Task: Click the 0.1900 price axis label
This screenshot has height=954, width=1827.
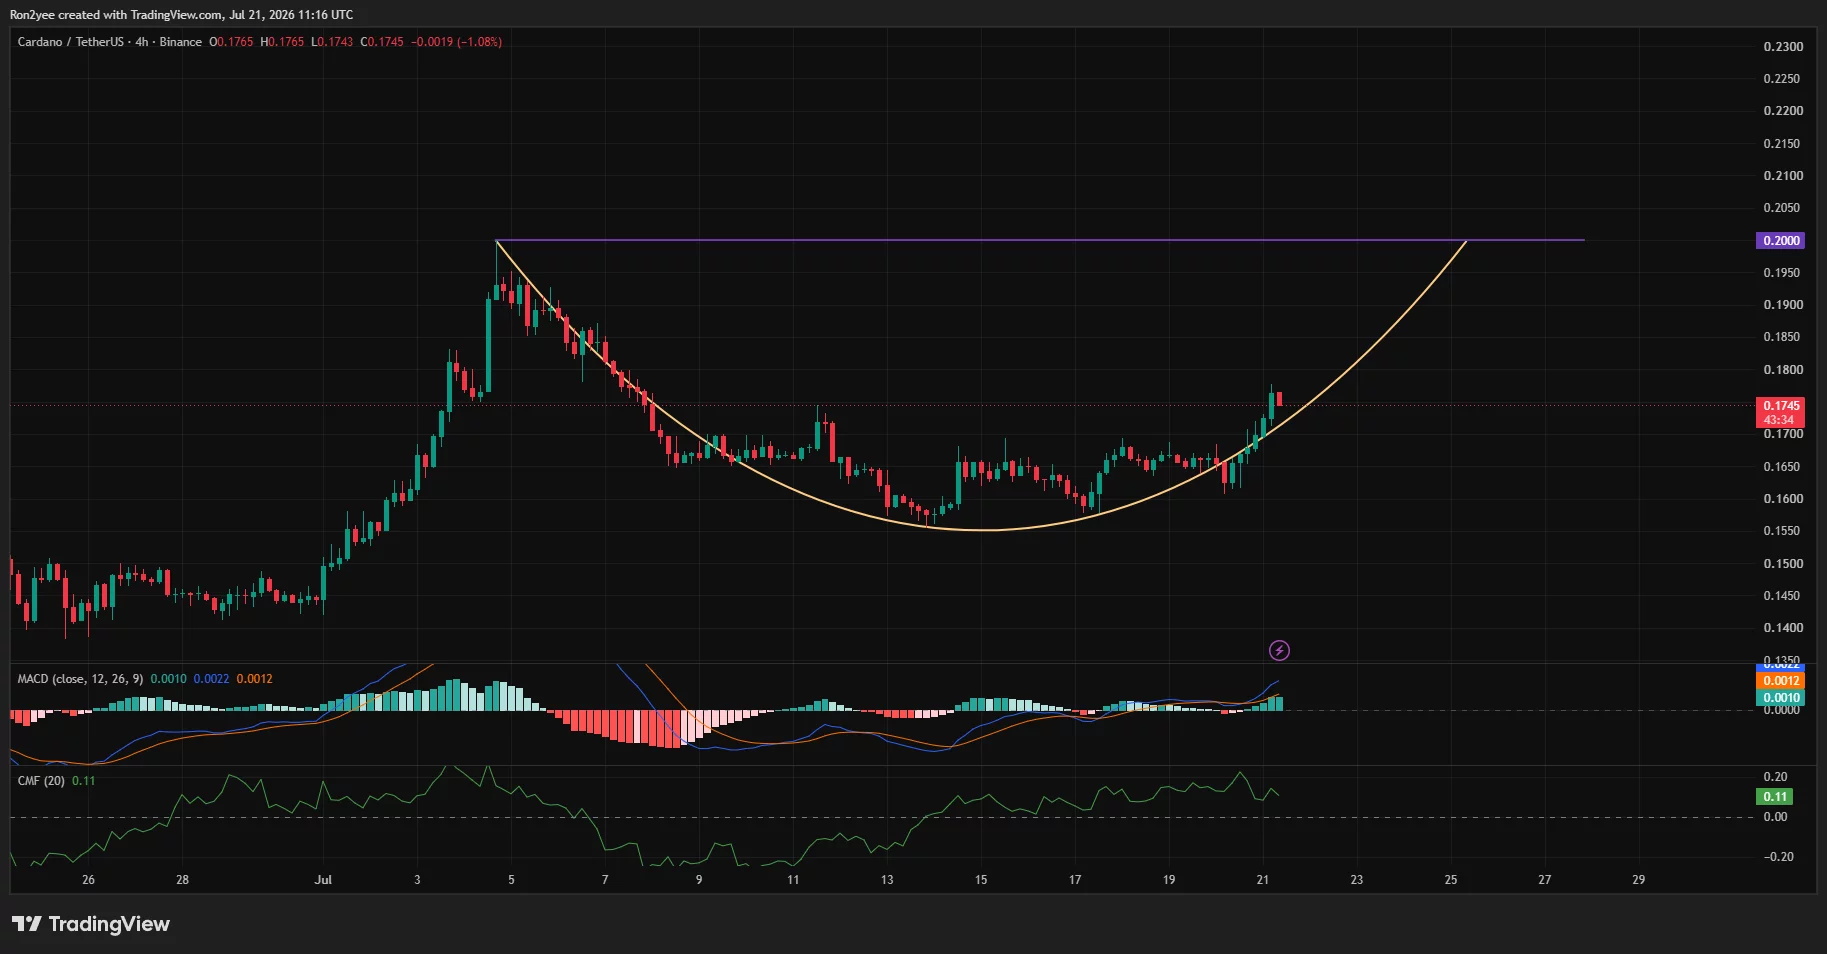Action: point(1783,305)
